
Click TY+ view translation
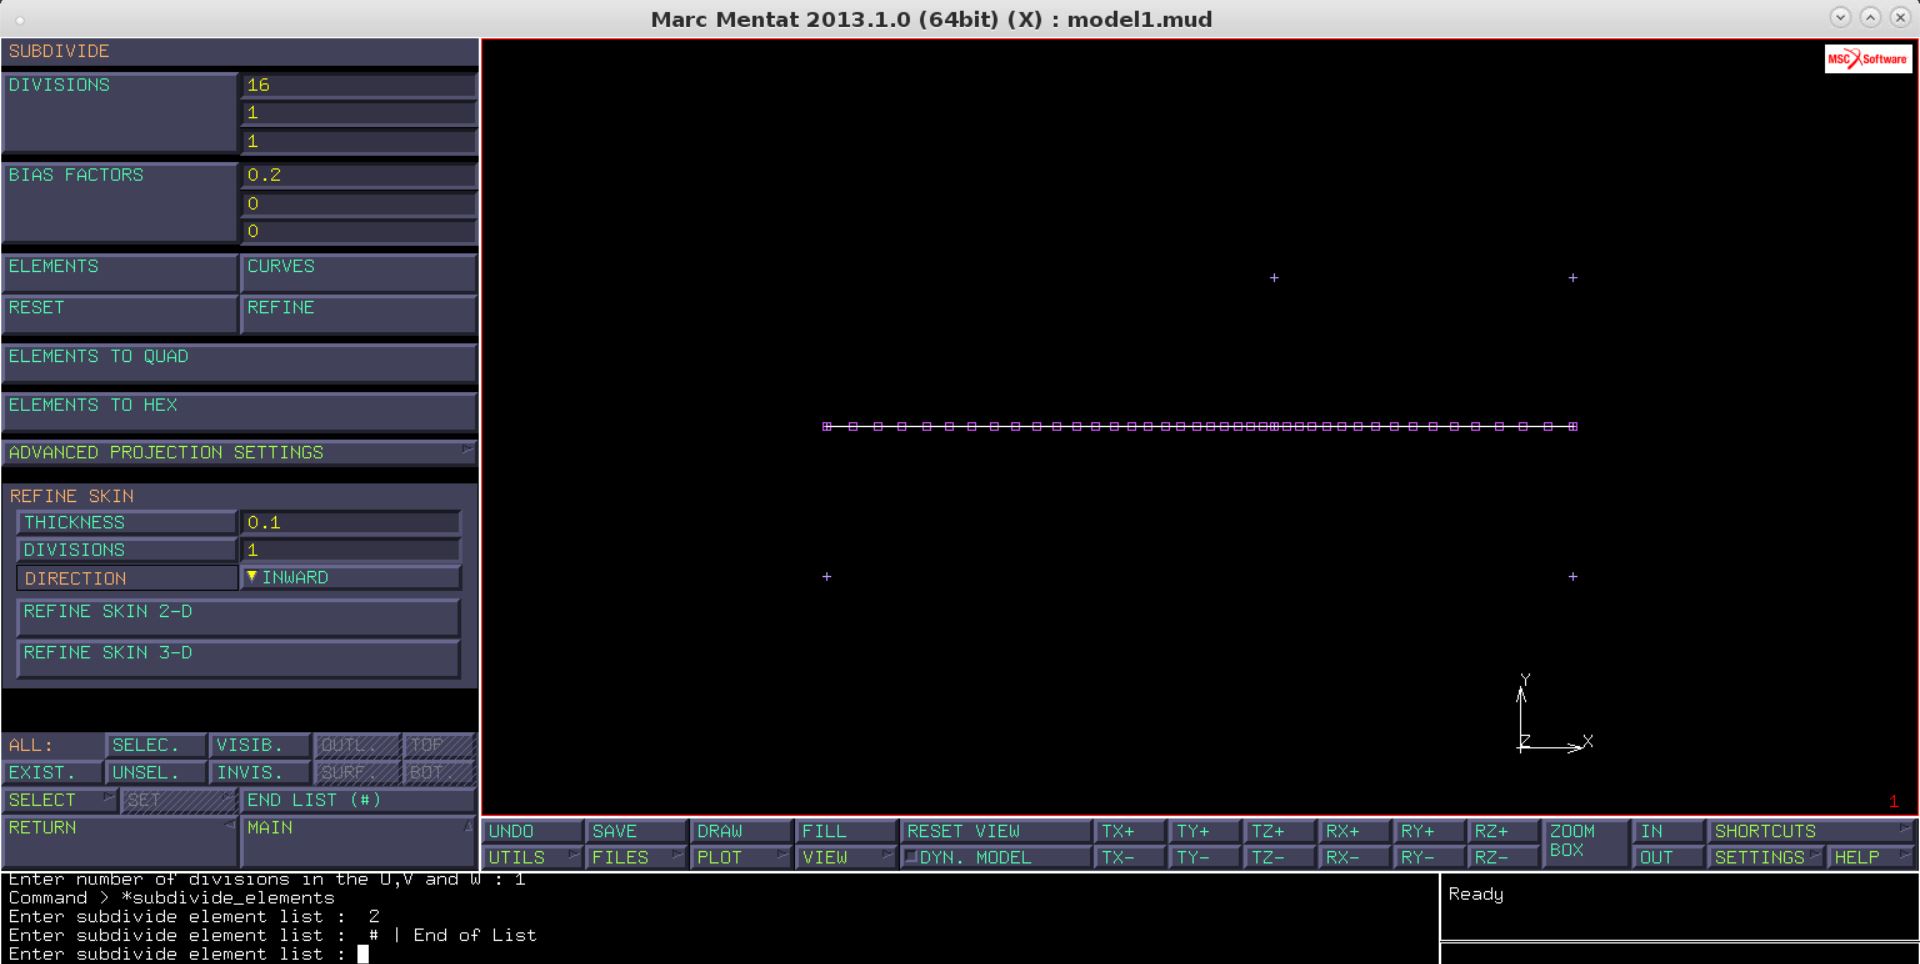tap(1205, 831)
